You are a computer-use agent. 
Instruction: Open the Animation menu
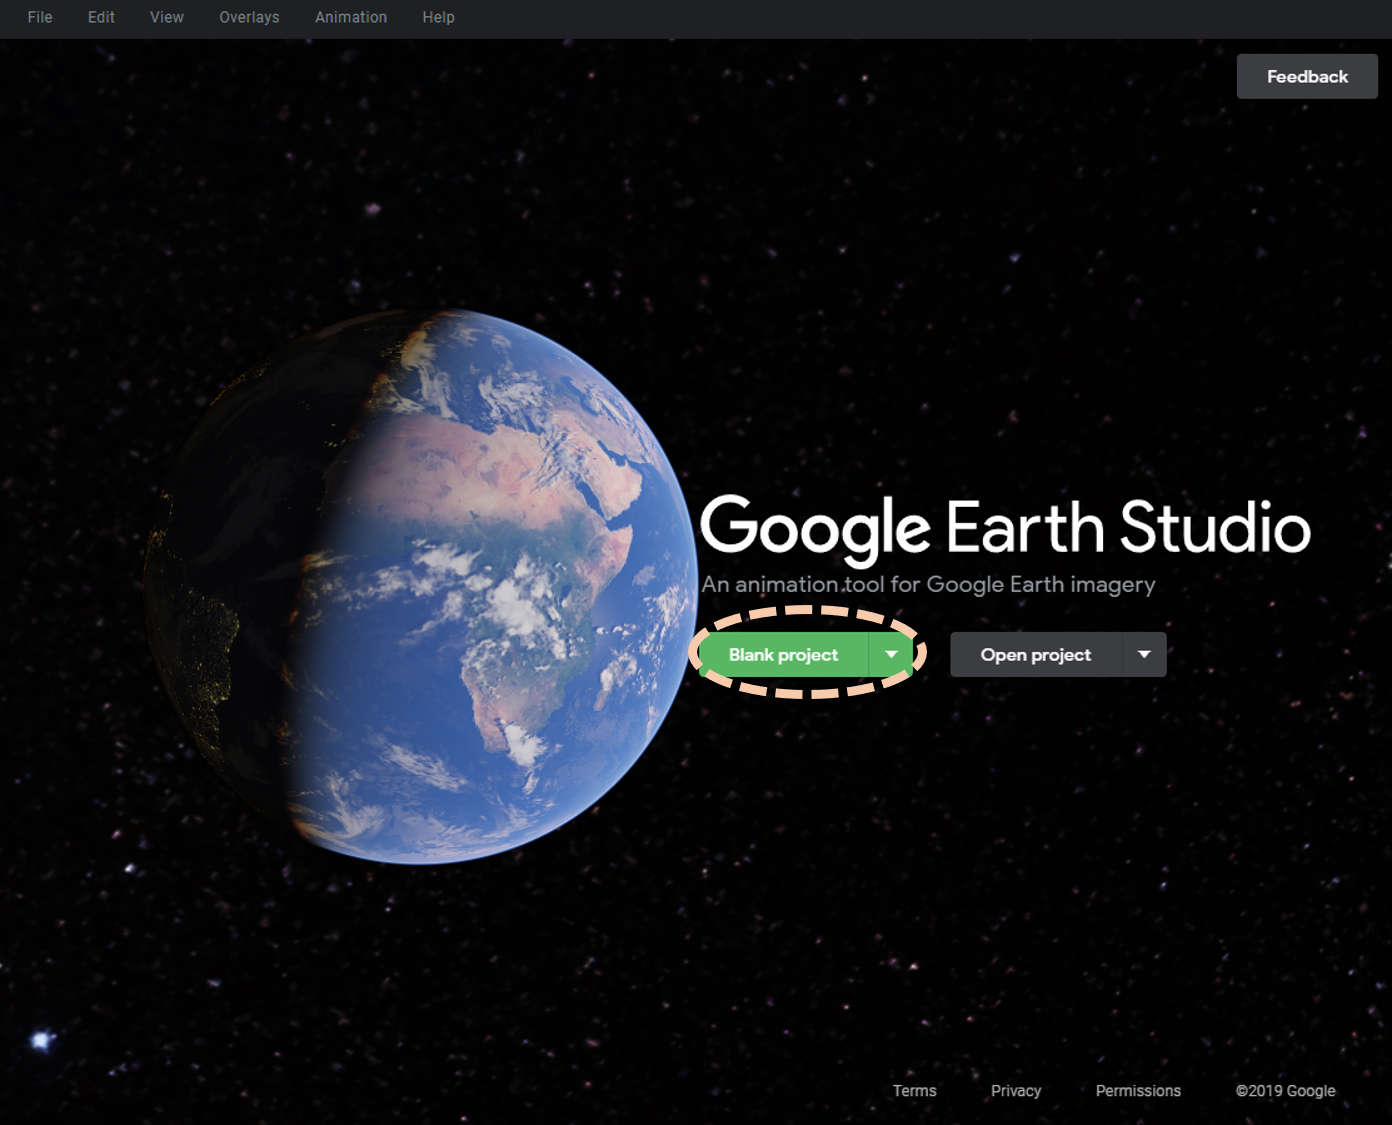click(x=351, y=17)
